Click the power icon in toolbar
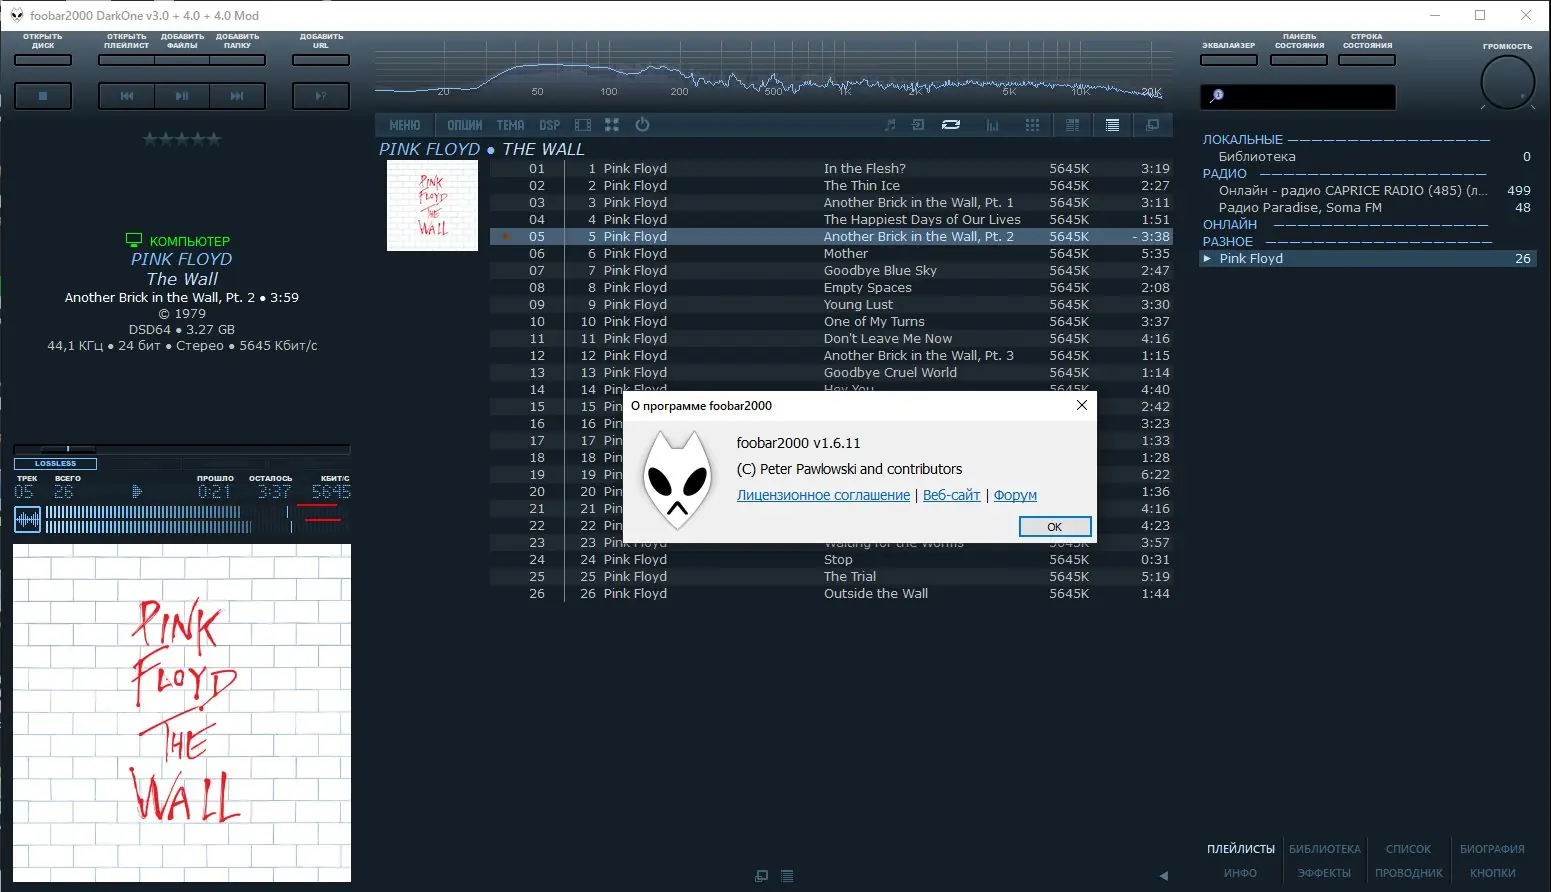The image size is (1551, 892). [x=642, y=125]
